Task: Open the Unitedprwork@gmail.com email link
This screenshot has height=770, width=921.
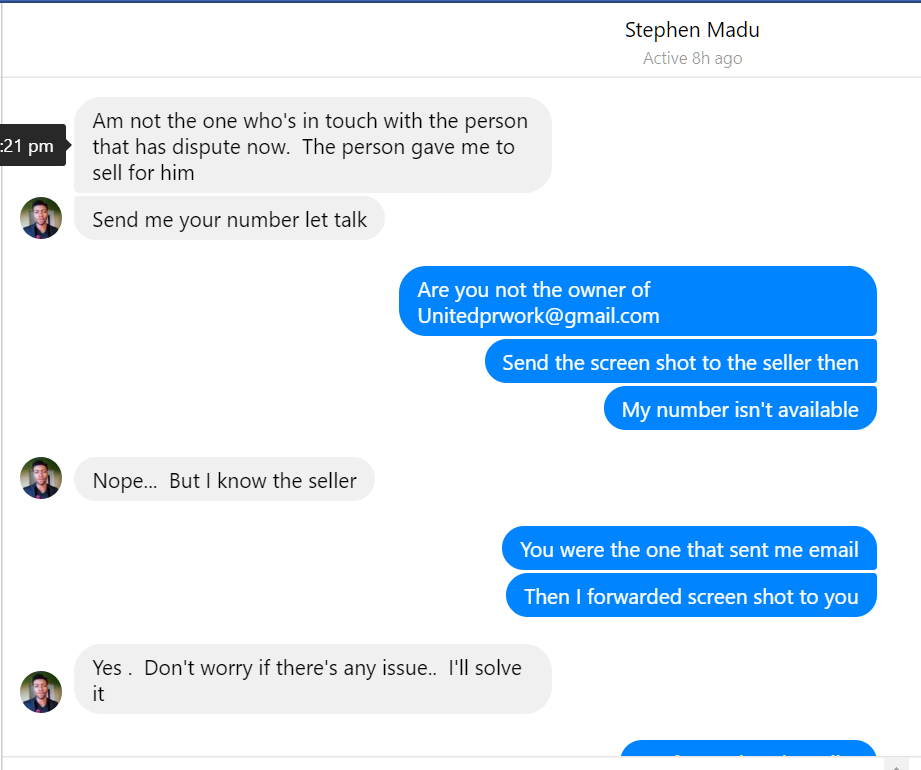Action: point(538,316)
